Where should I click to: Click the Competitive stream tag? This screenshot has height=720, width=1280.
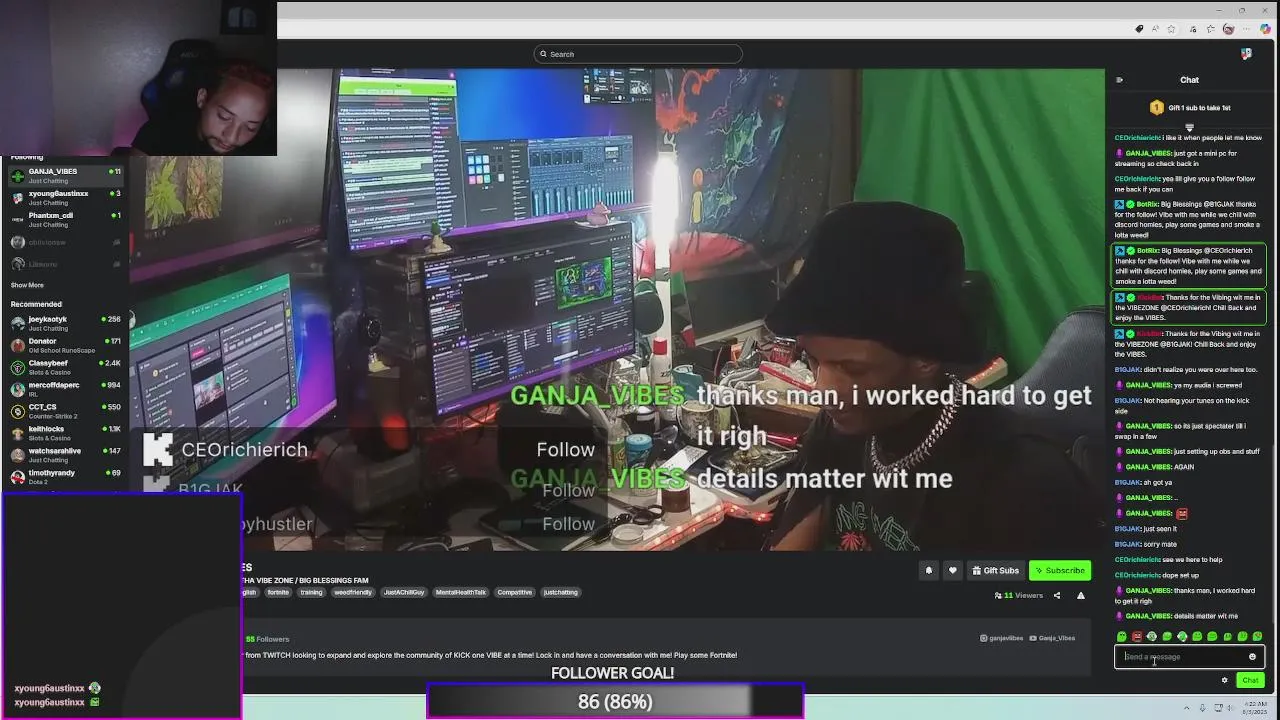coord(515,592)
